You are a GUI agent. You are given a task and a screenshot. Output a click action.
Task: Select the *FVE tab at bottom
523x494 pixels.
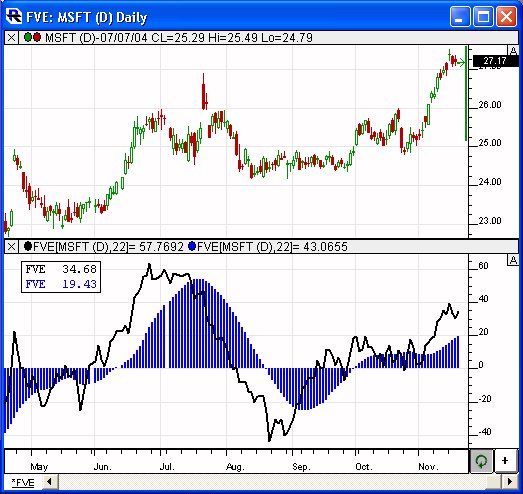tap(23, 482)
